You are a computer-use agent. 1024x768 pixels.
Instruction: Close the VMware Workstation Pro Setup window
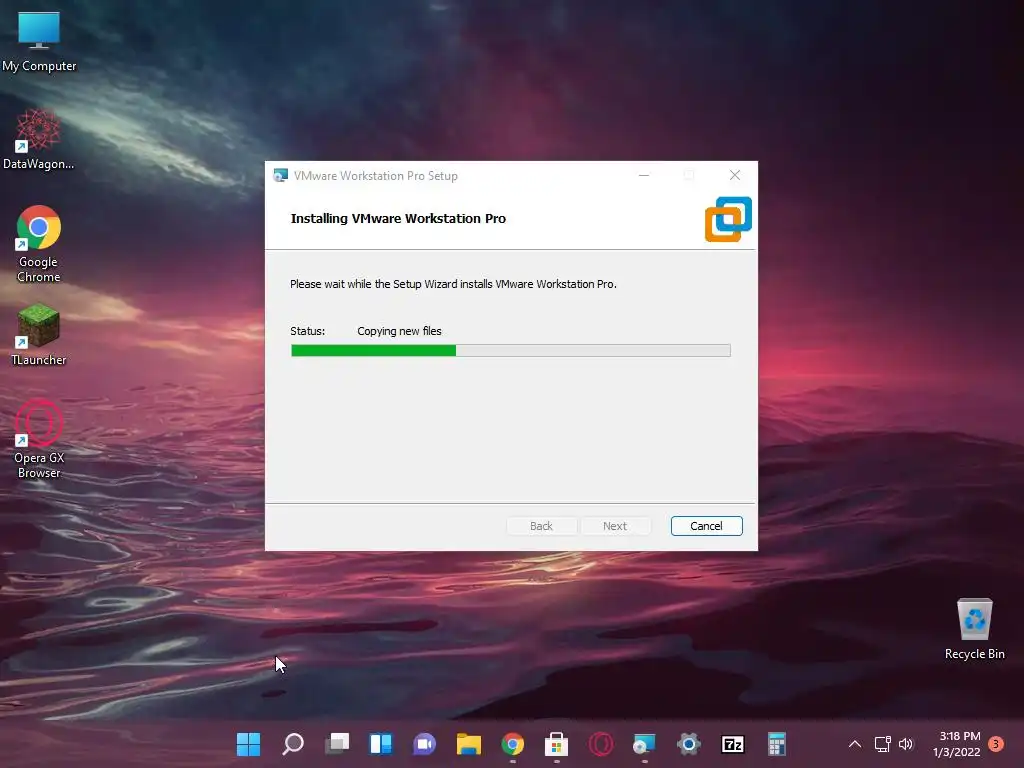735,175
